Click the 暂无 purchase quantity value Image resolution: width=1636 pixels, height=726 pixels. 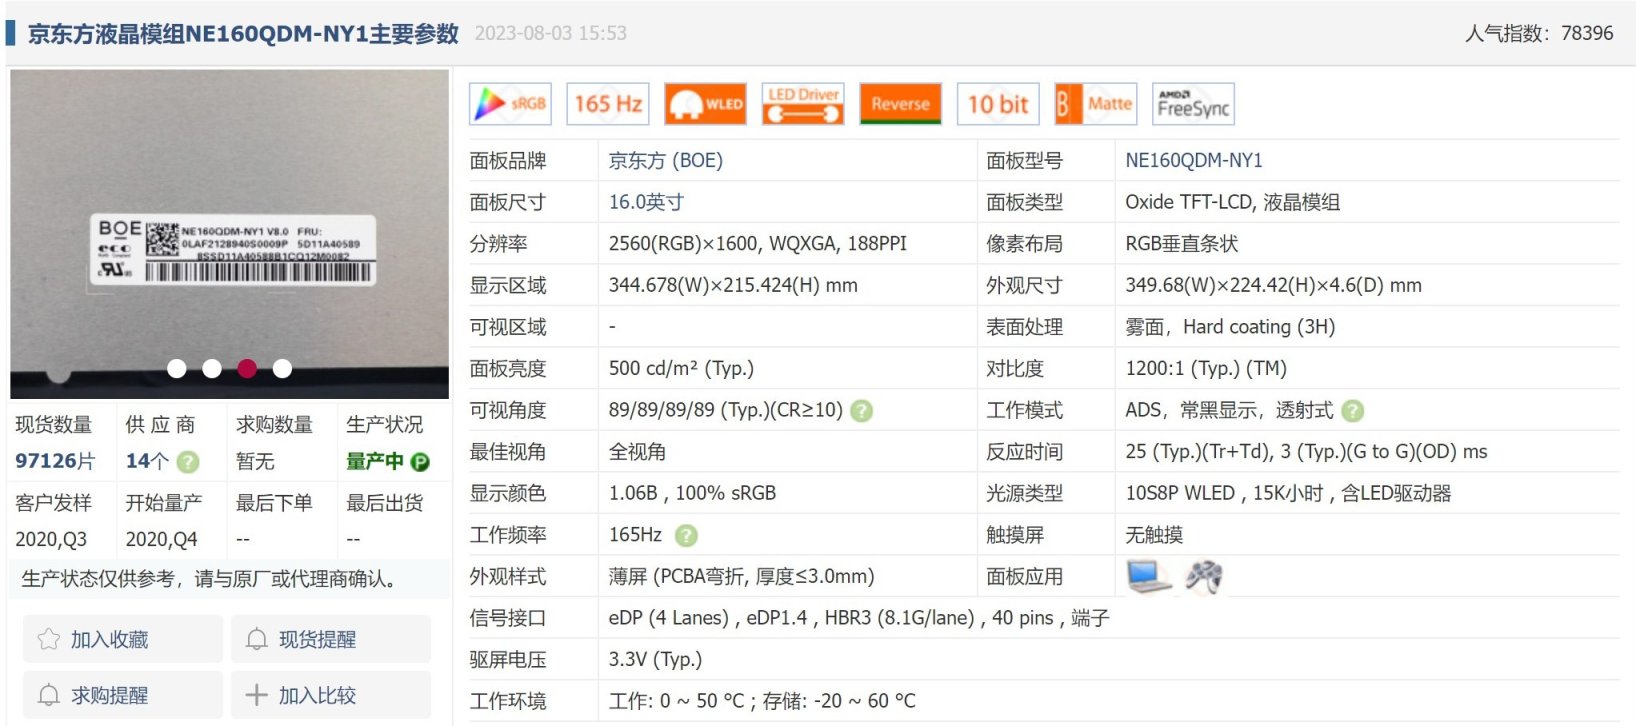coord(255,462)
